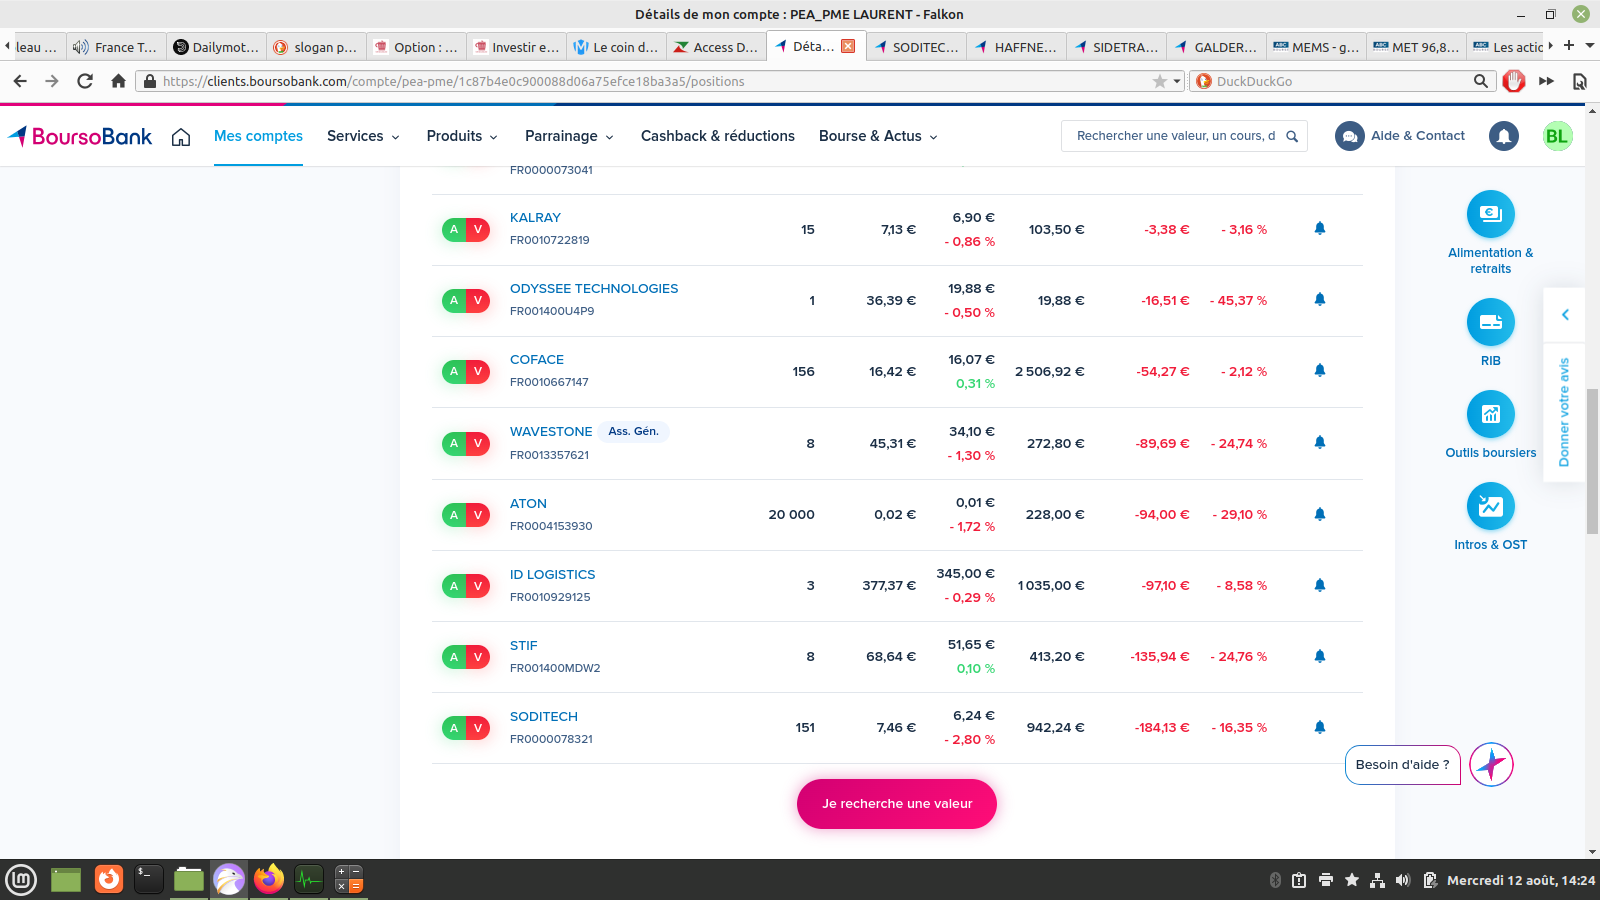Expand the Services menu
The width and height of the screenshot is (1600, 900).
(x=363, y=136)
